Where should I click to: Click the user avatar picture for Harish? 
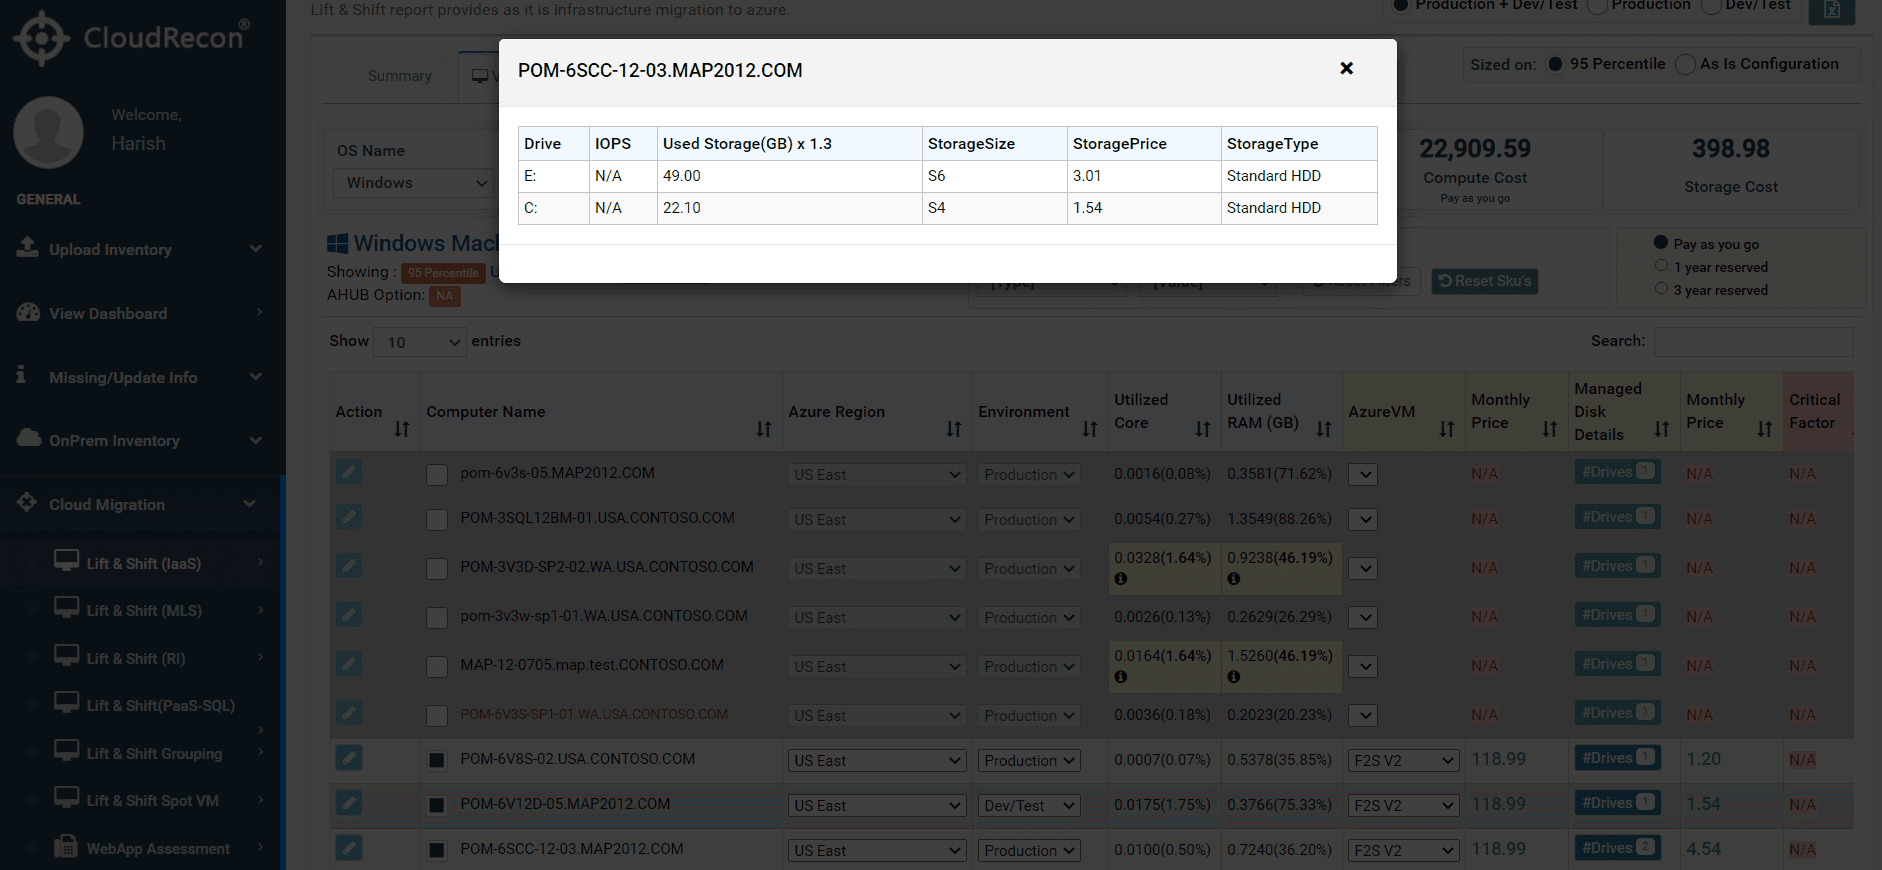point(48,131)
